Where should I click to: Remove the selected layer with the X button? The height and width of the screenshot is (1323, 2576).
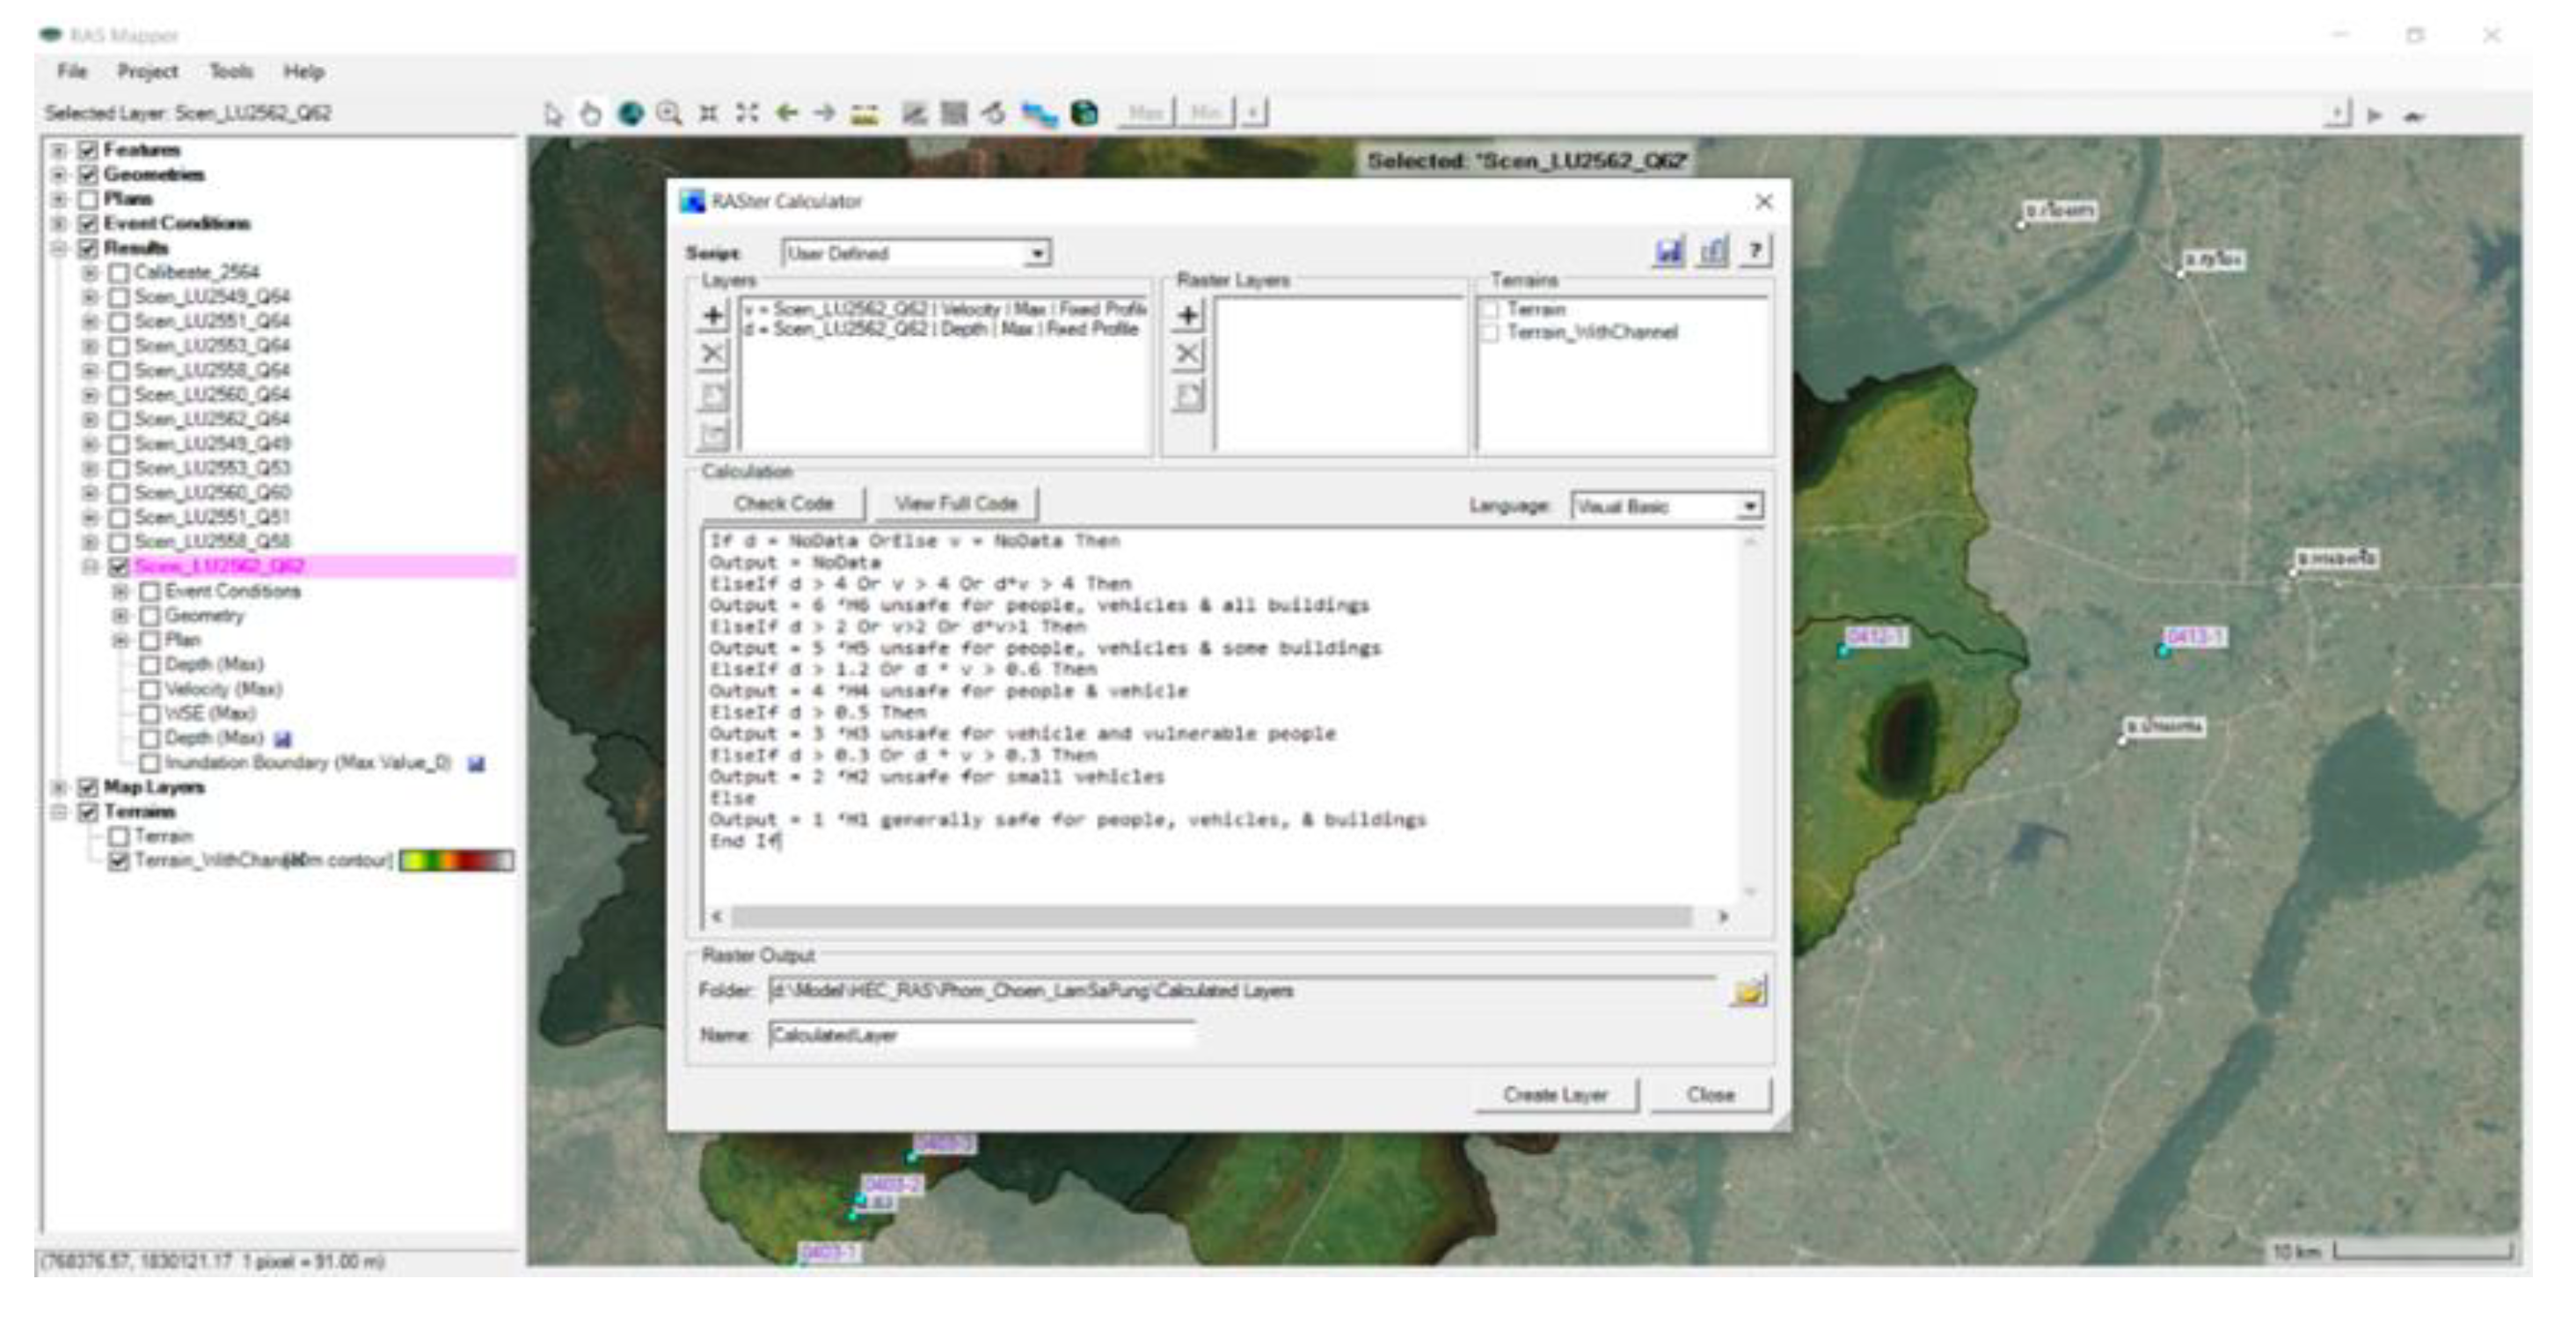click(712, 354)
